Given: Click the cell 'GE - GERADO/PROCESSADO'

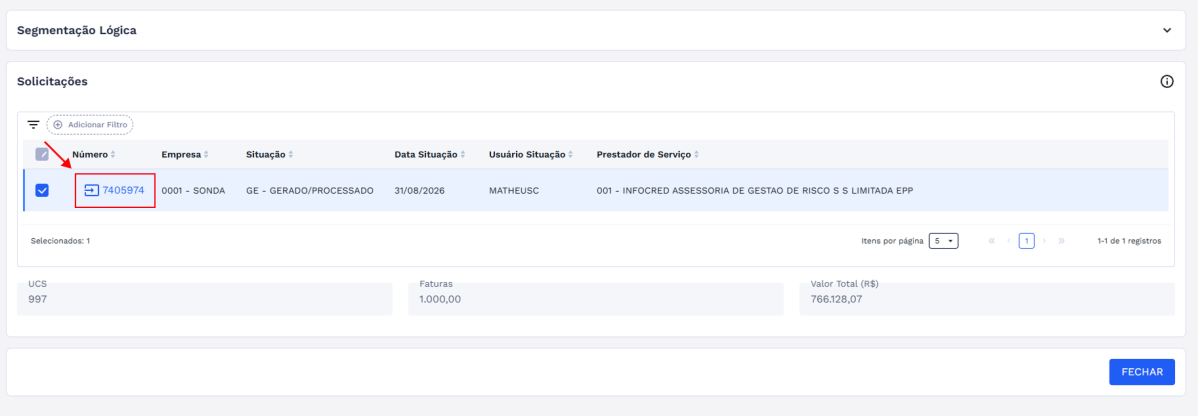Looking at the screenshot, I should click(309, 190).
